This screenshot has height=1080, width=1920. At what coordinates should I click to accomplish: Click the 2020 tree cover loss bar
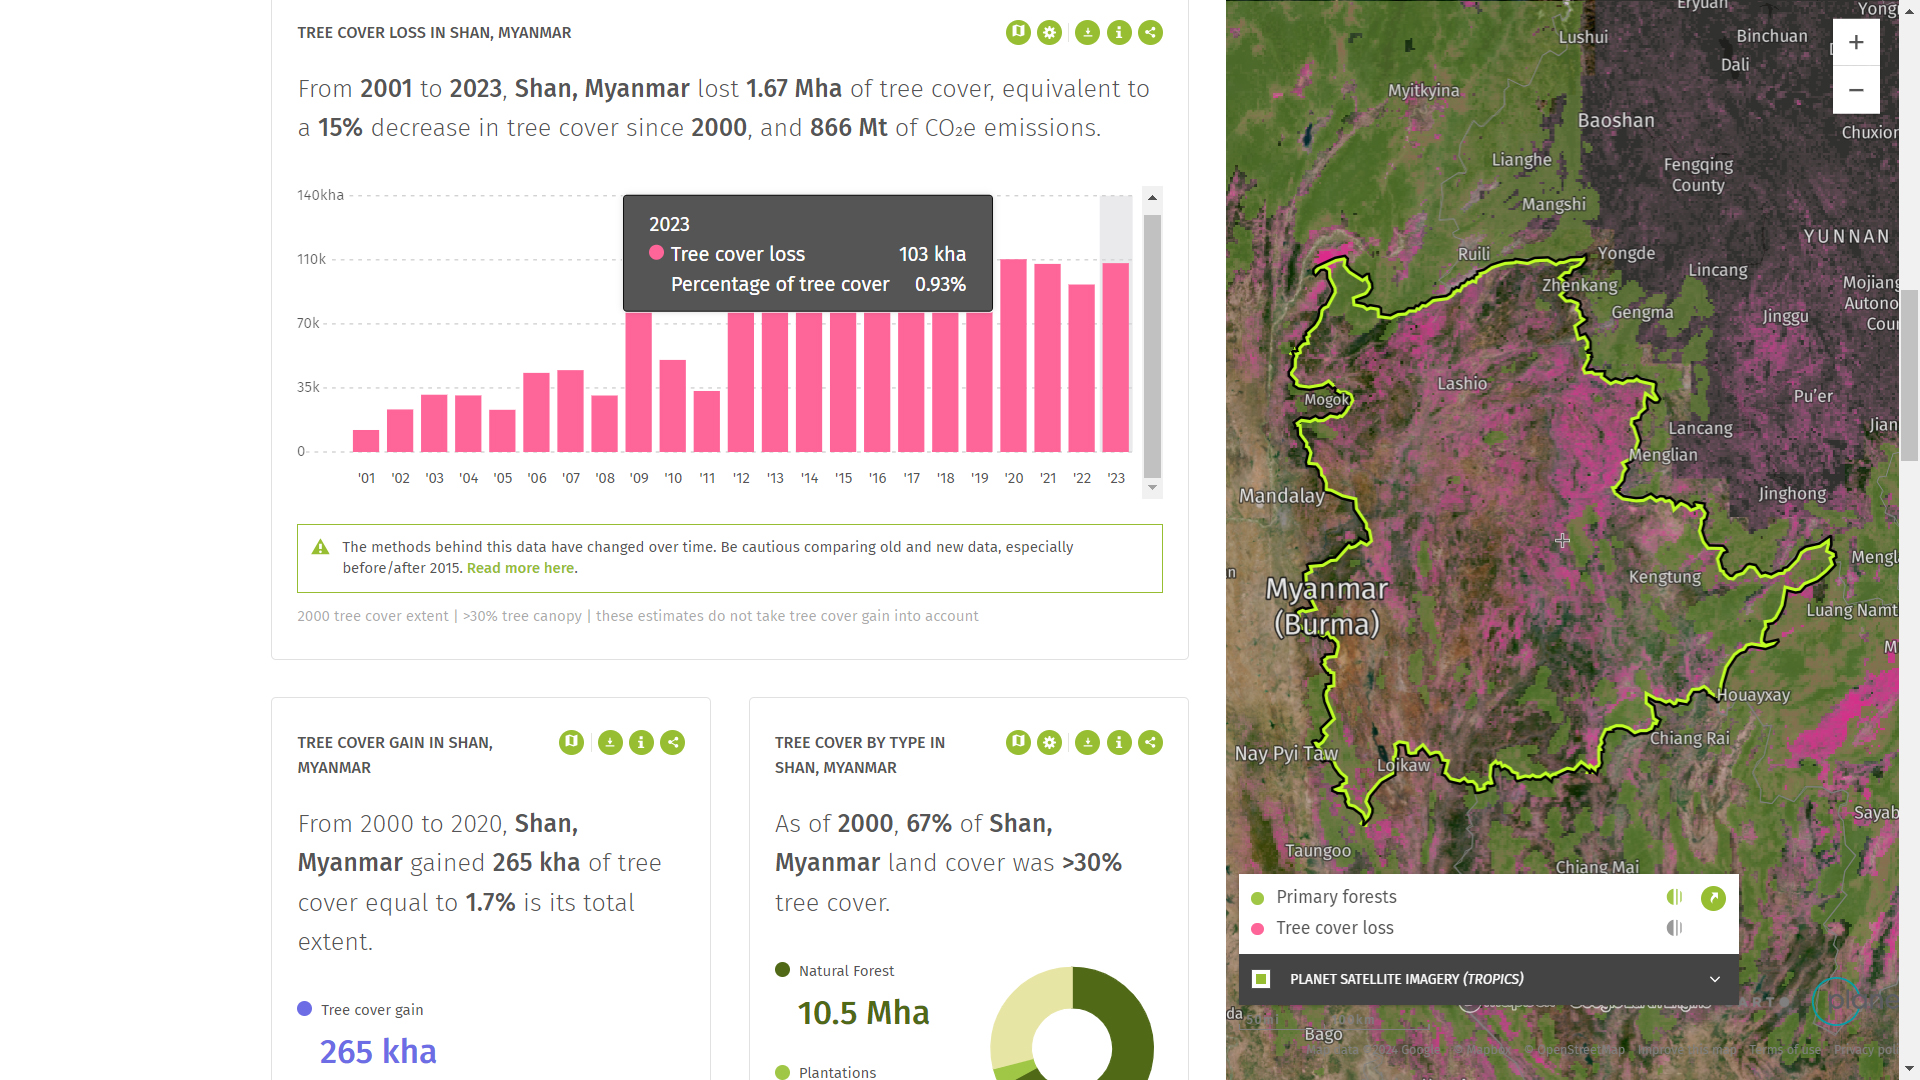click(1013, 355)
